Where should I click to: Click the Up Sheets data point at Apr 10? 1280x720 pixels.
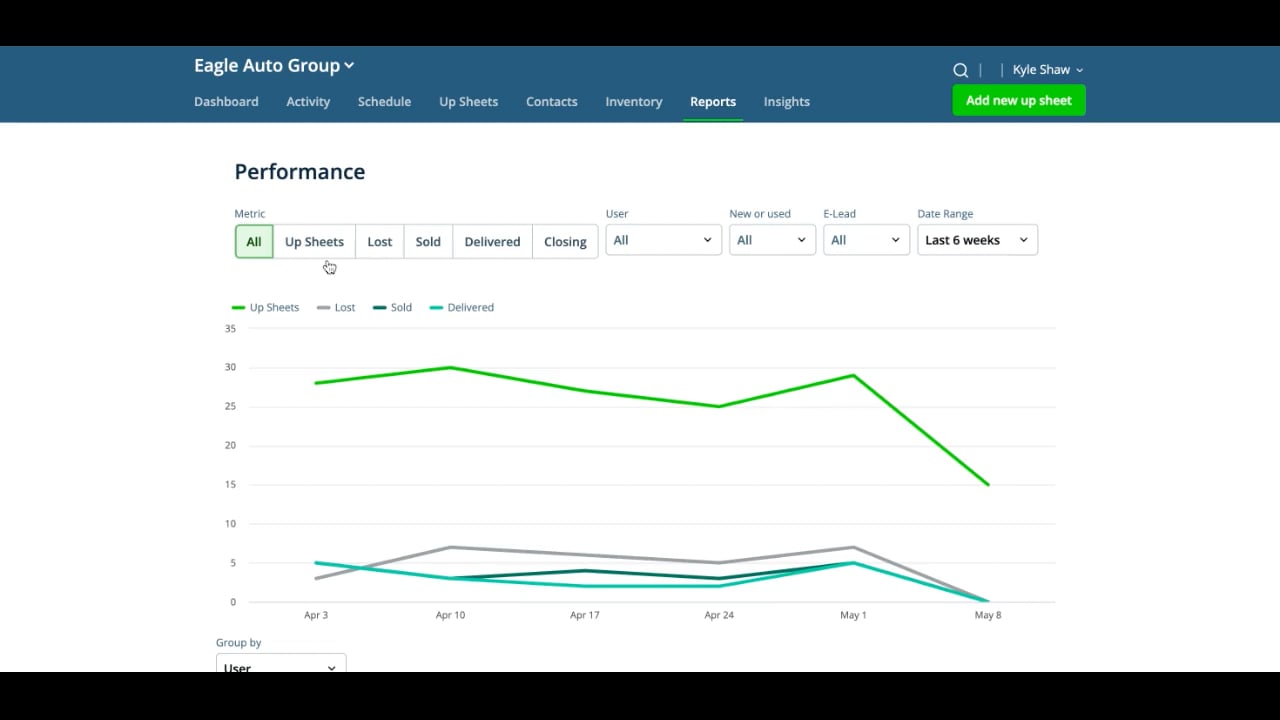click(450, 367)
